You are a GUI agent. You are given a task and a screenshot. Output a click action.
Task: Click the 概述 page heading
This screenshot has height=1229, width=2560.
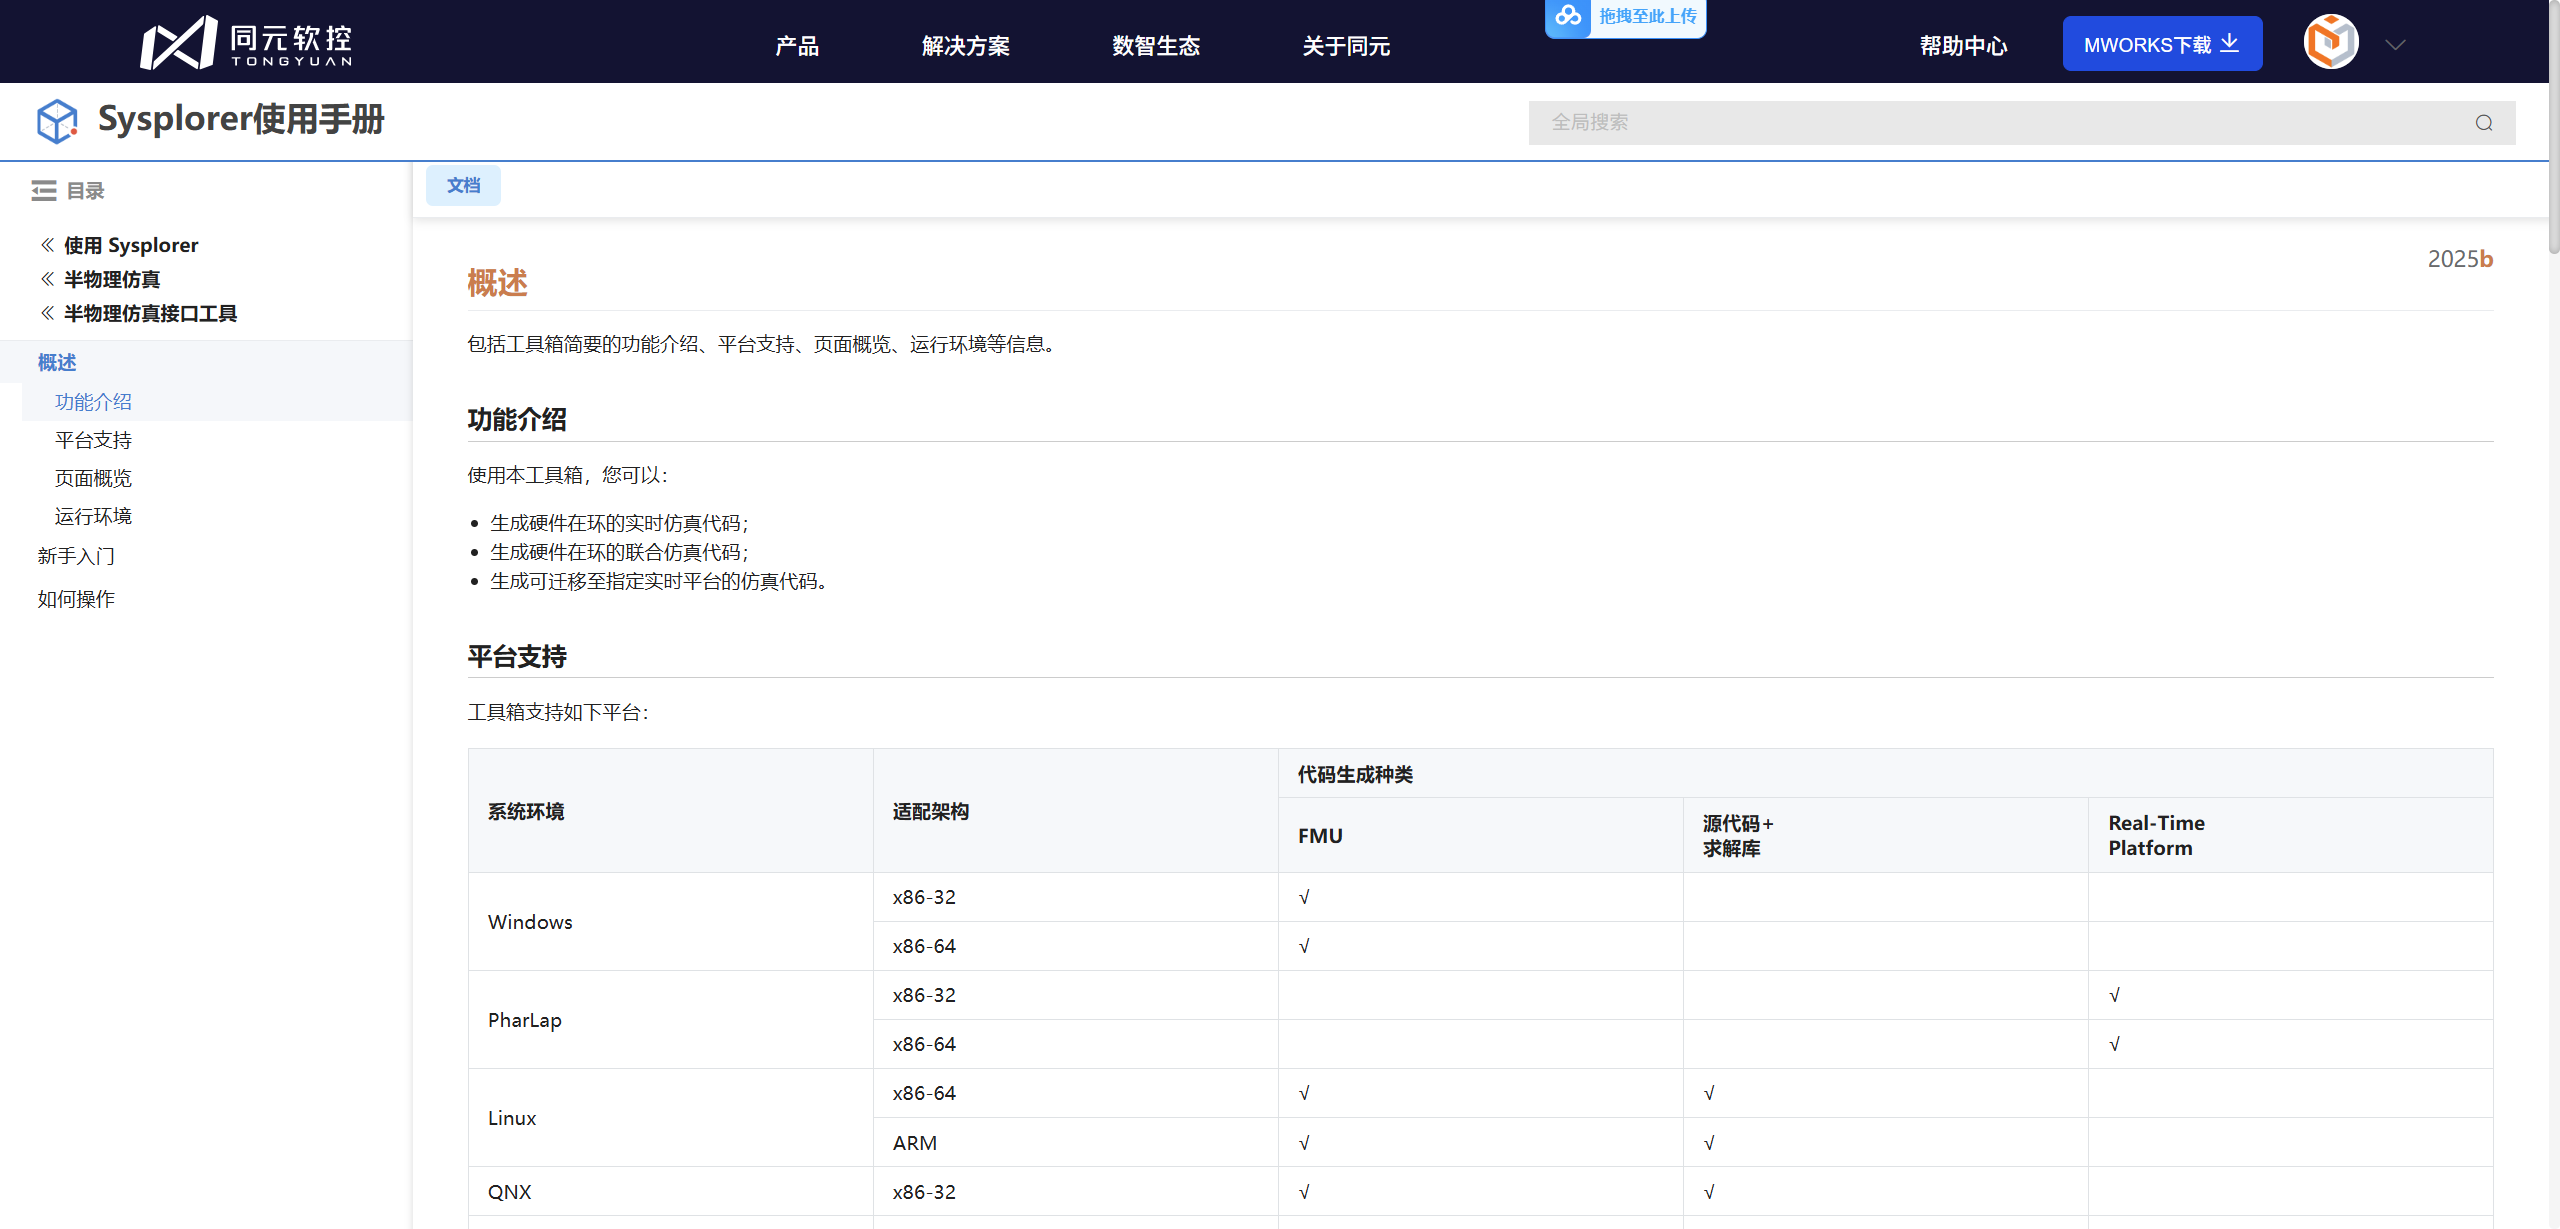tap(497, 283)
